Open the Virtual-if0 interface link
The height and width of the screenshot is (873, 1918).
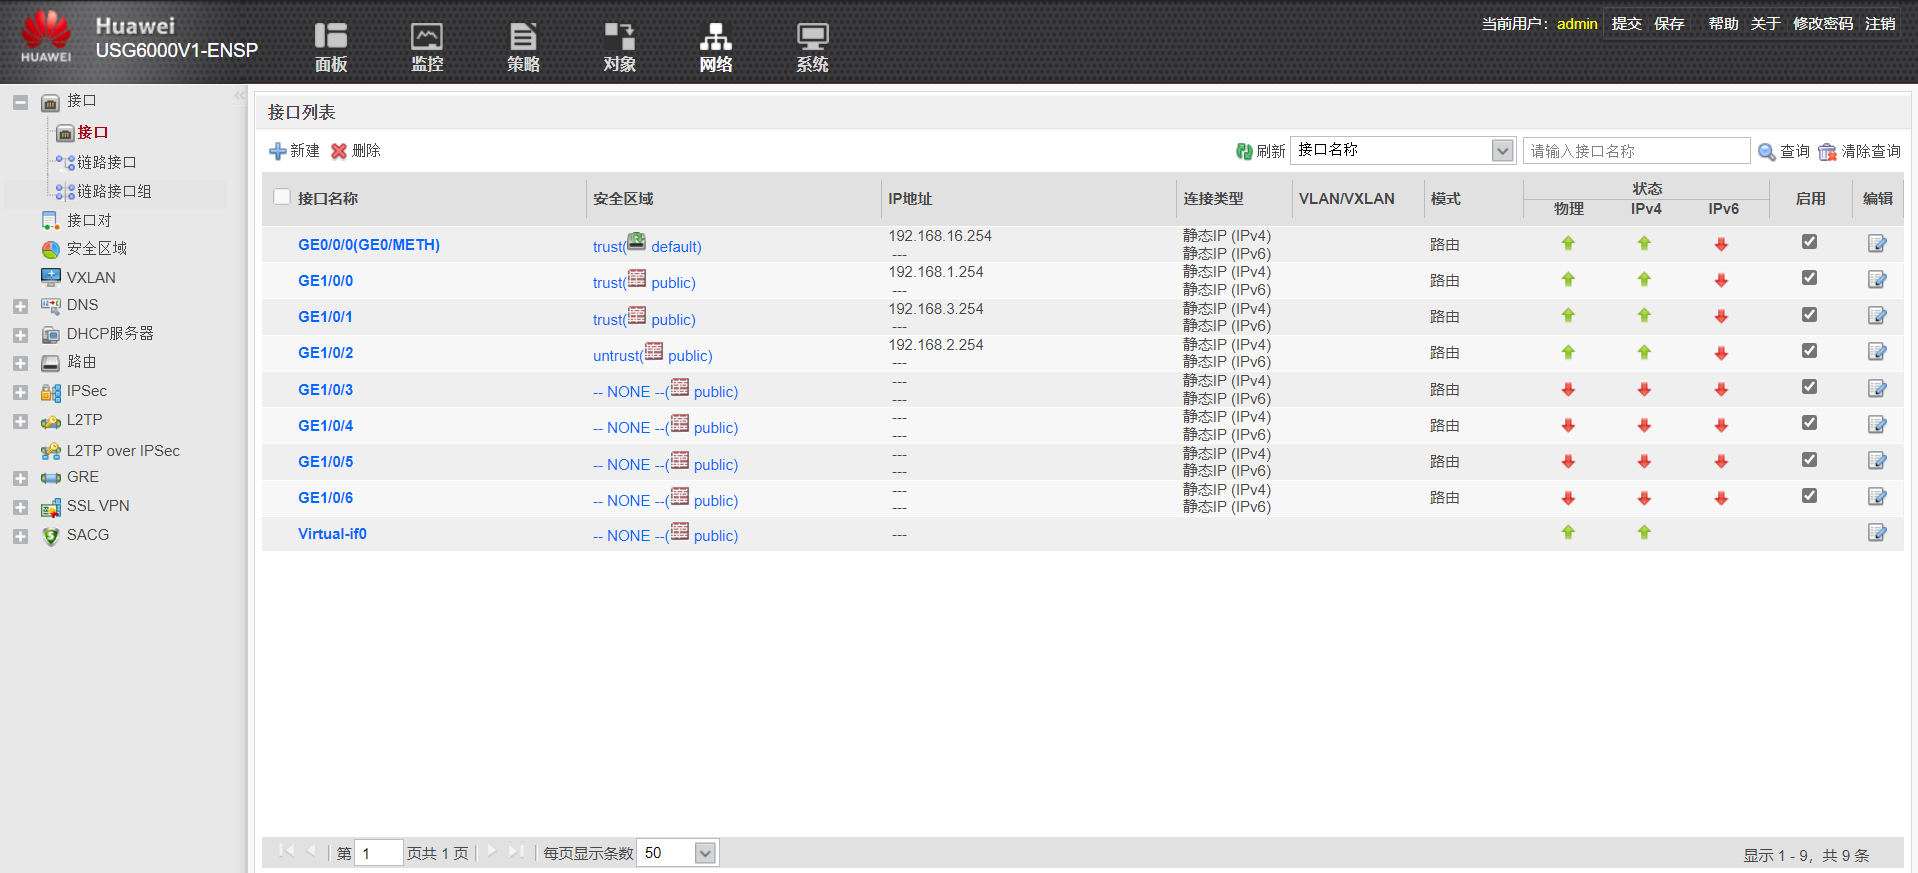click(x=332, y=534)
